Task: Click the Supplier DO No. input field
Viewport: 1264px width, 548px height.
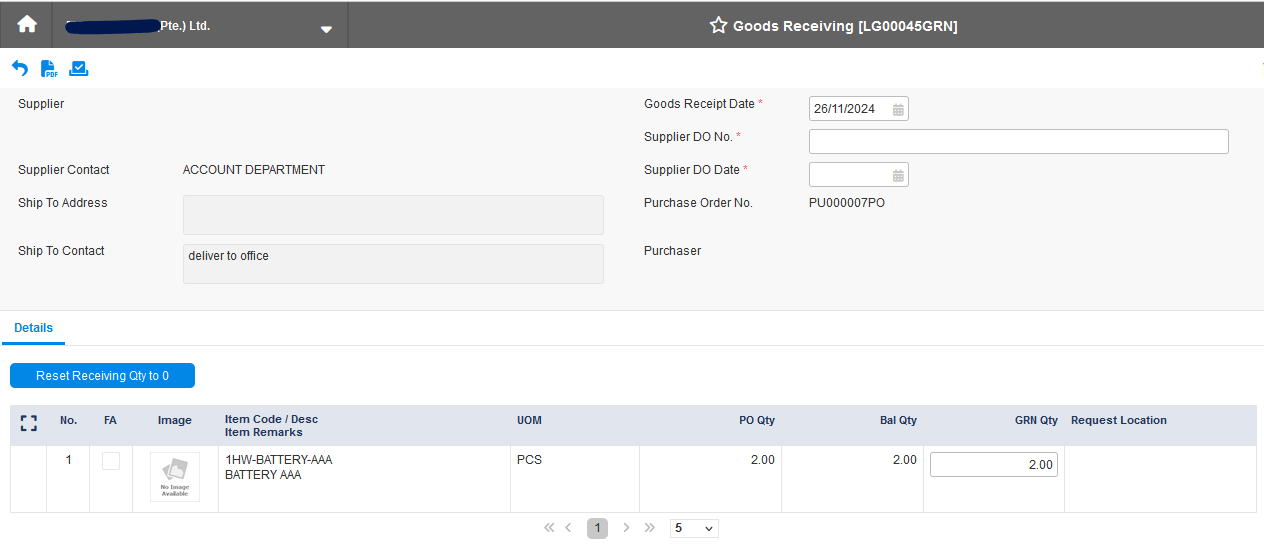Action: point(1018,141)
